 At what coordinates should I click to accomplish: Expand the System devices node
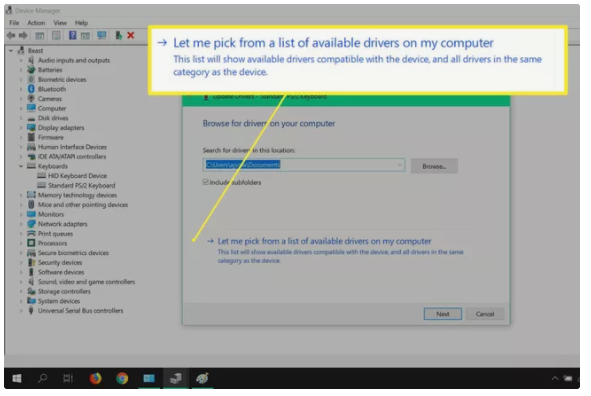click(21, 301)
